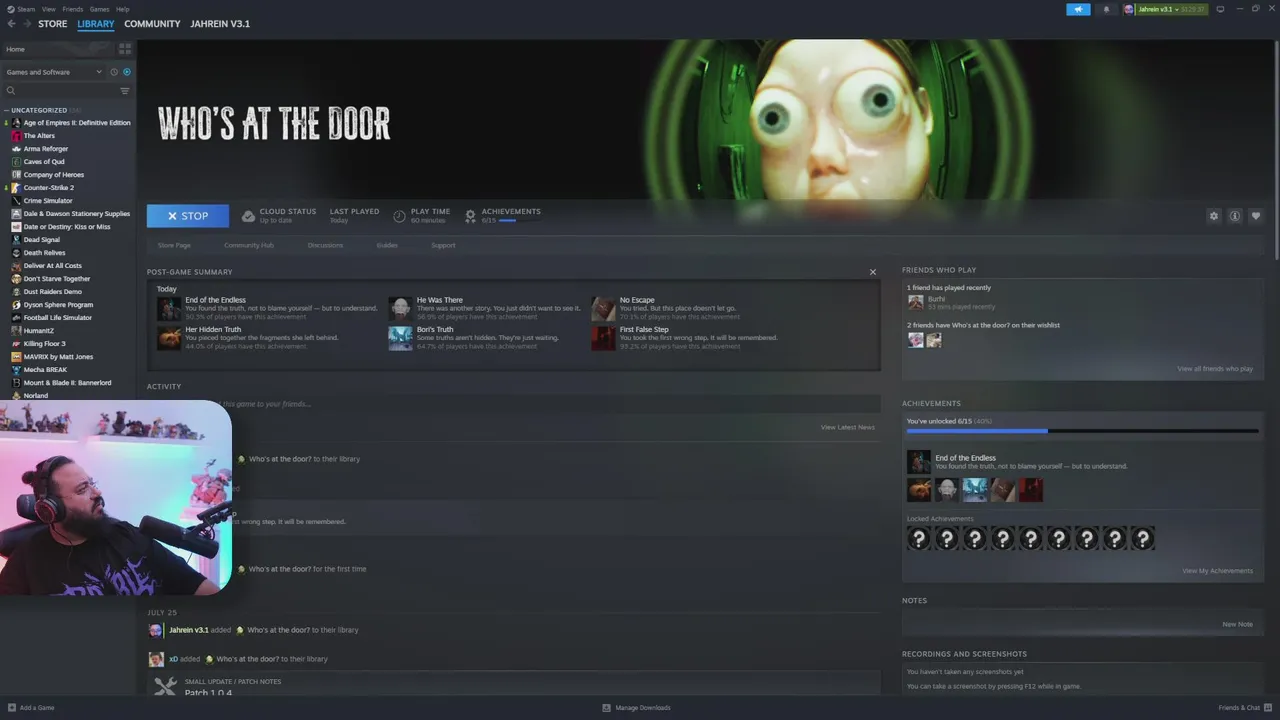Open Patch 1.0.4 update notes
This screenshot has width=1280, height=720.
(x=208, y=693)
